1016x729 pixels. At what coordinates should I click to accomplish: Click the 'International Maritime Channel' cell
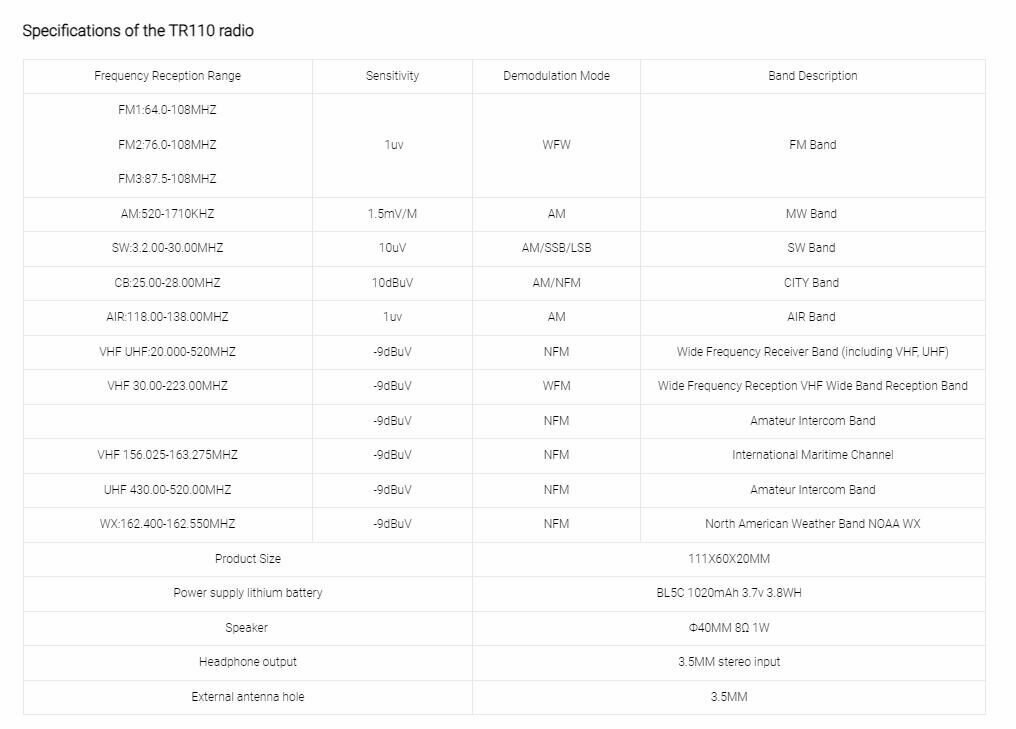[813, 455]
